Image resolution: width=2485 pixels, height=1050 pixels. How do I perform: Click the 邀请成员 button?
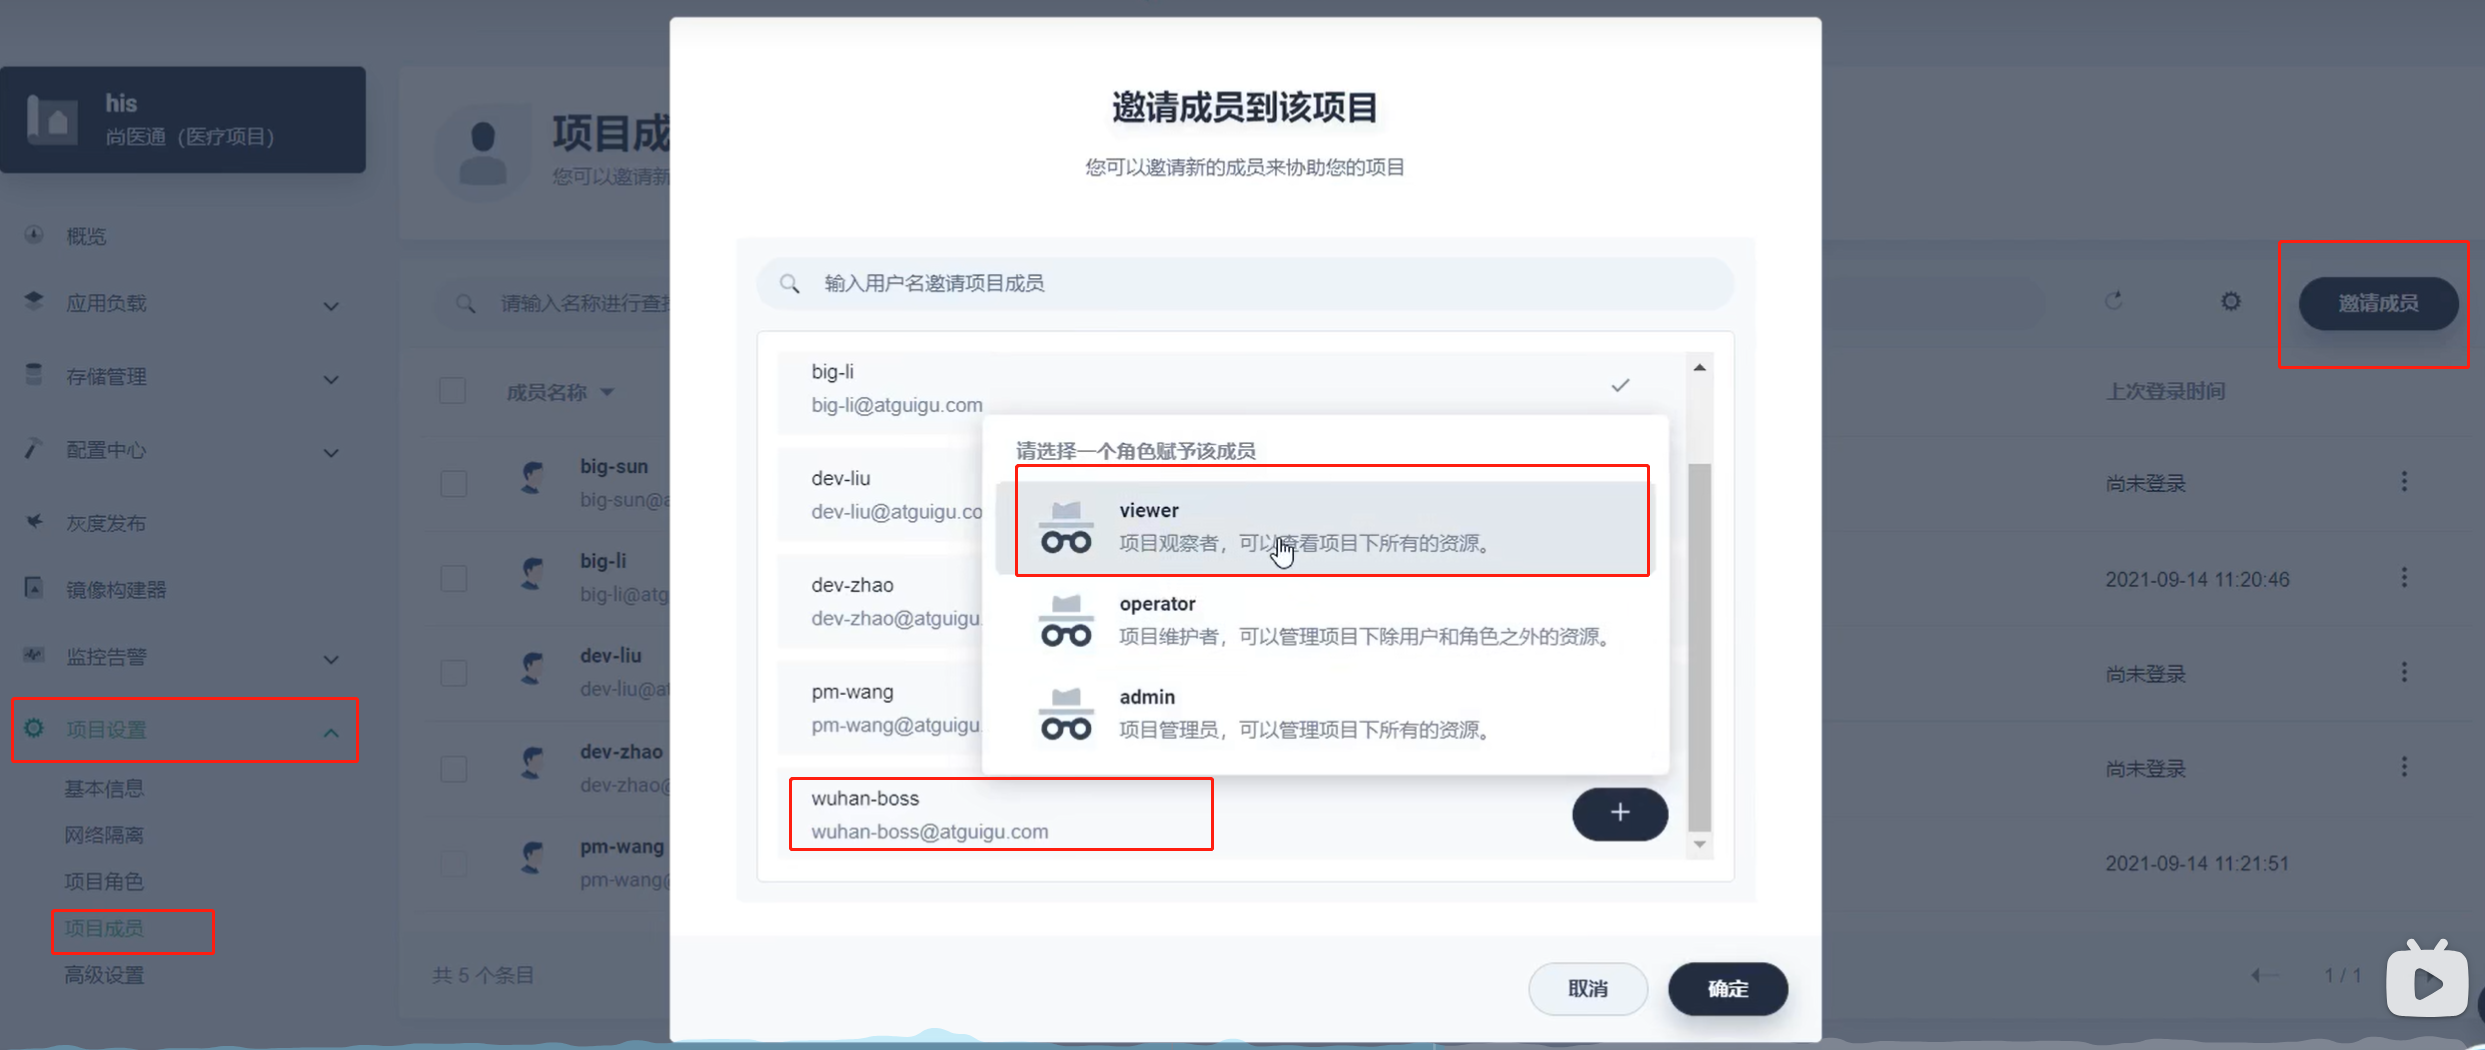[2378, 303]
